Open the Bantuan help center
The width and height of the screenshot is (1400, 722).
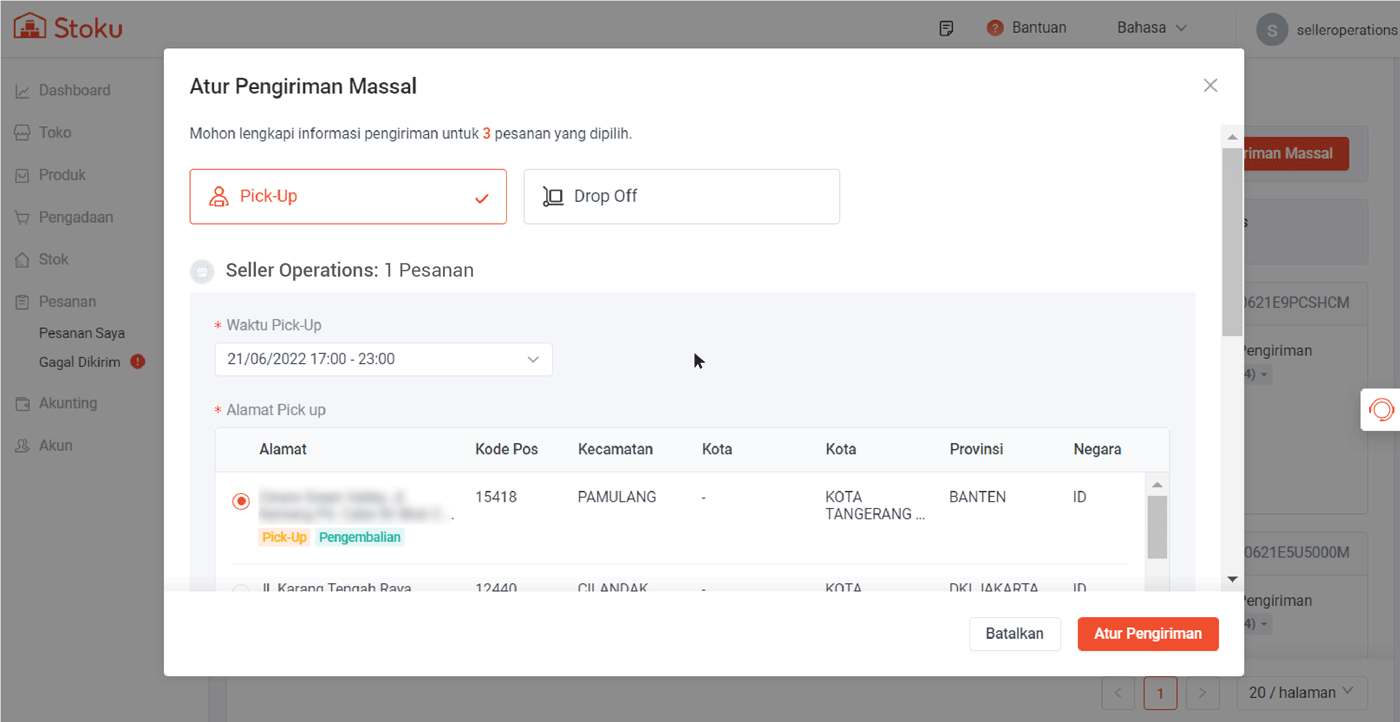1037,28
